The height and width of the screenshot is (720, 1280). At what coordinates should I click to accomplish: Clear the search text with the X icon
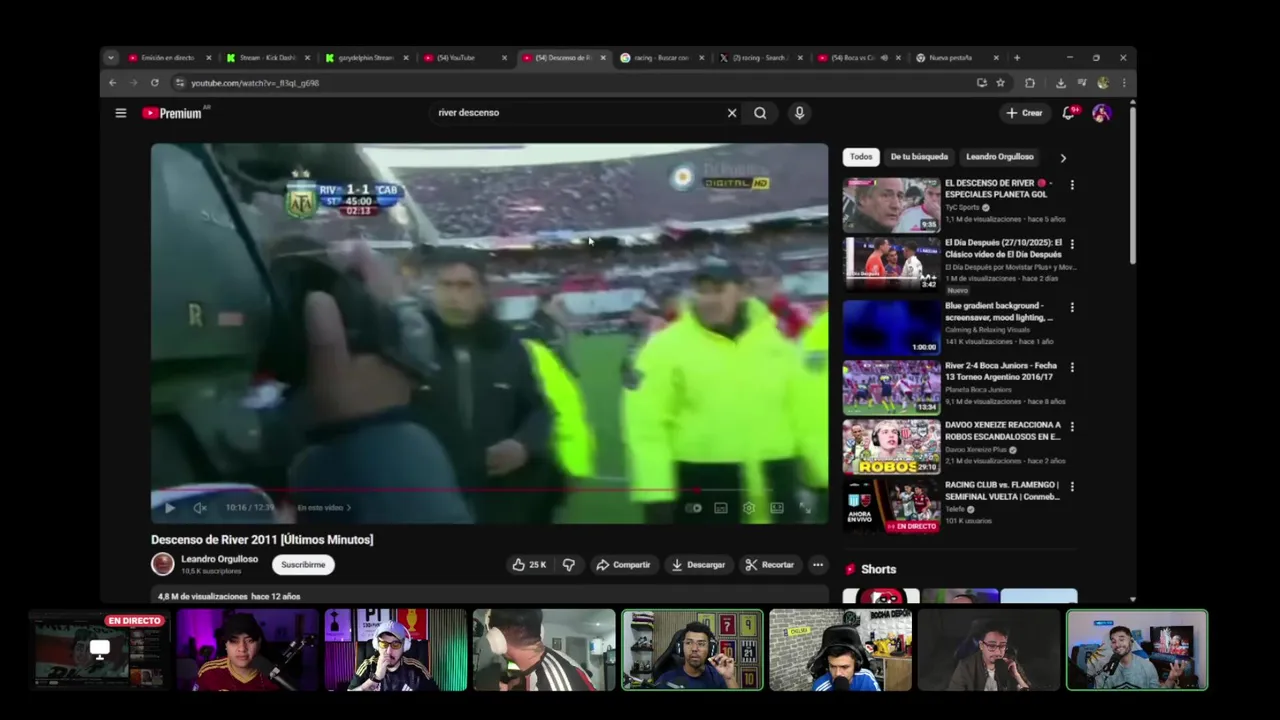click(732, 113)
